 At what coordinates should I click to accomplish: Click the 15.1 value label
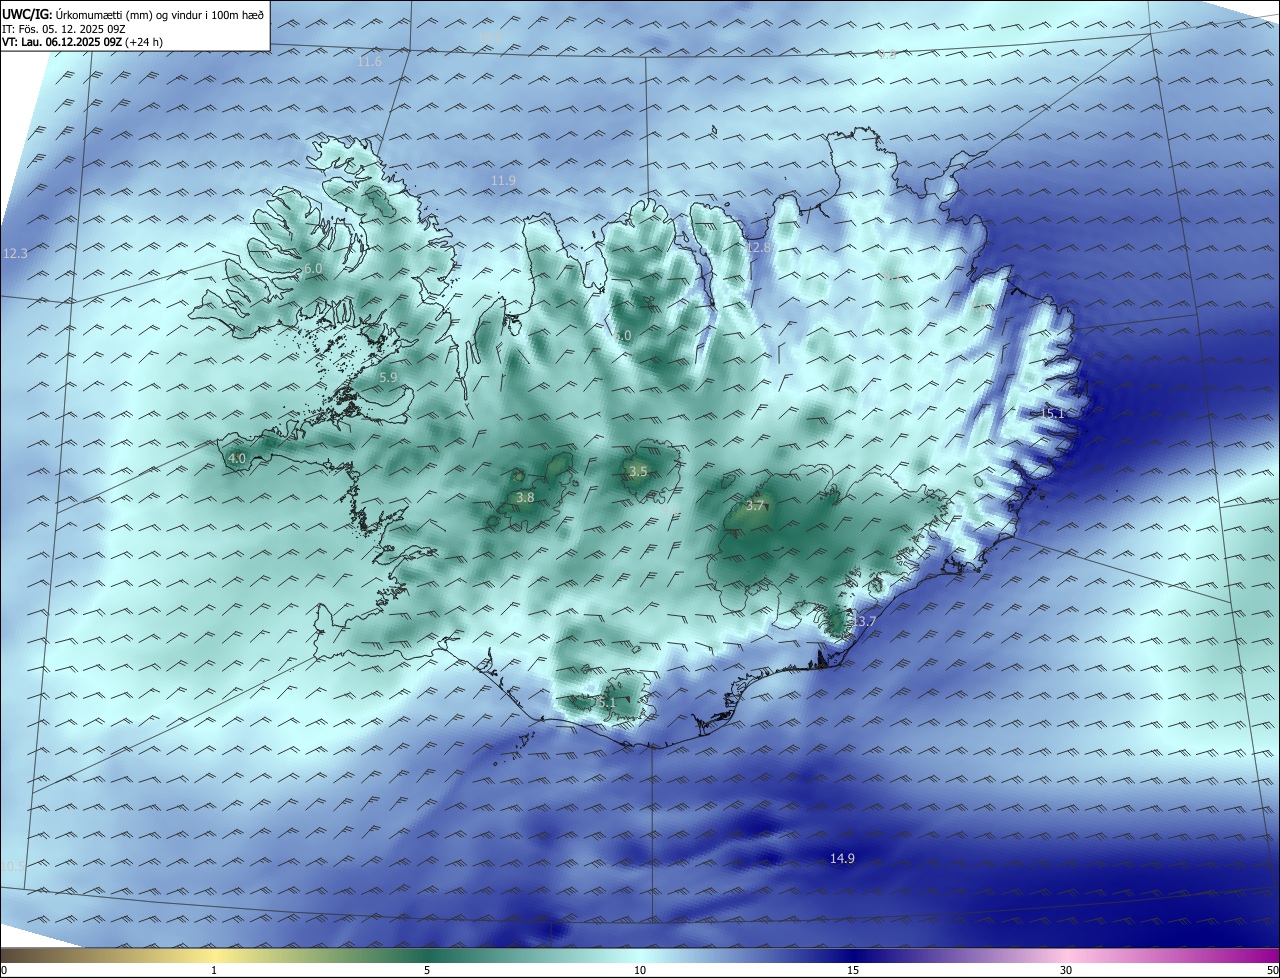pyautogui.click(x=1053, y=414)
